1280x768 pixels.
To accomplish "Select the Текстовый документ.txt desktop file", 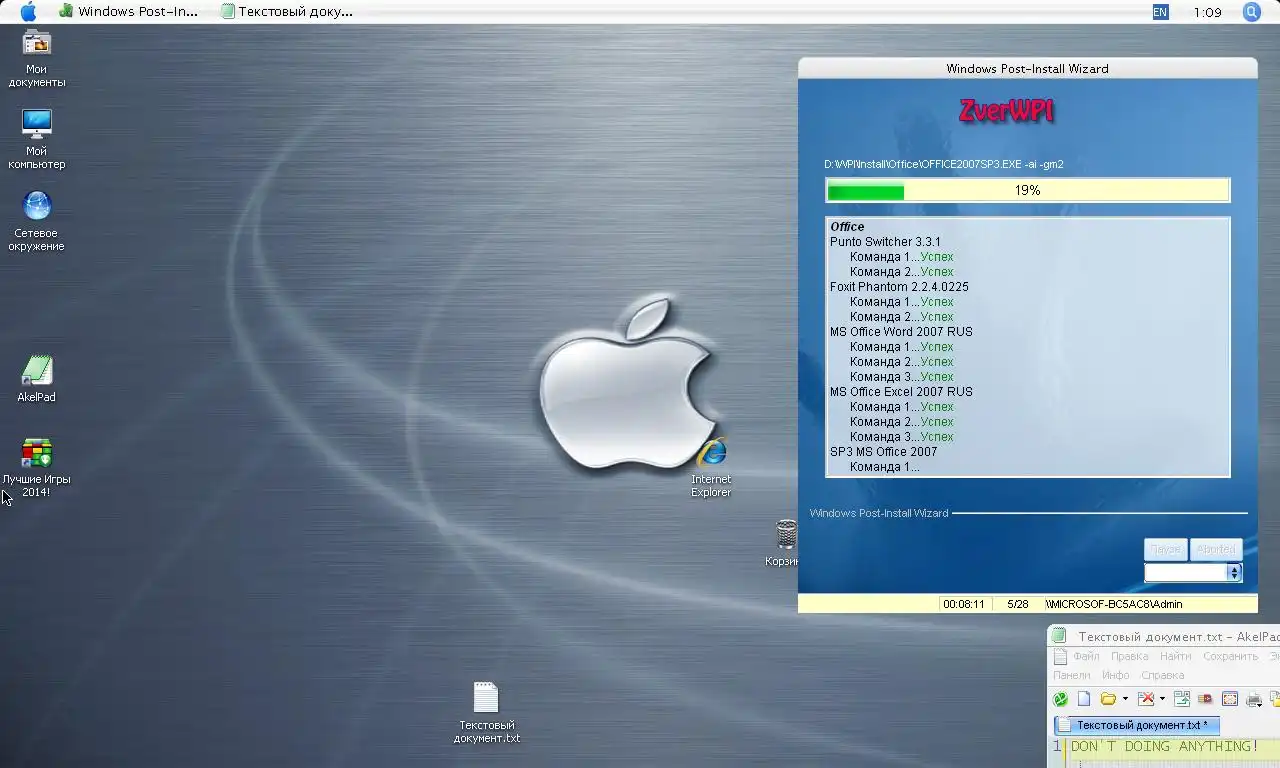I will 486,713.
